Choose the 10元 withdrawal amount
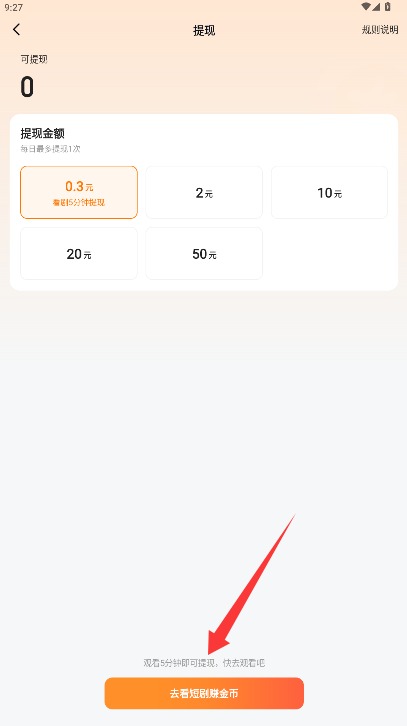 coord(329,192)
